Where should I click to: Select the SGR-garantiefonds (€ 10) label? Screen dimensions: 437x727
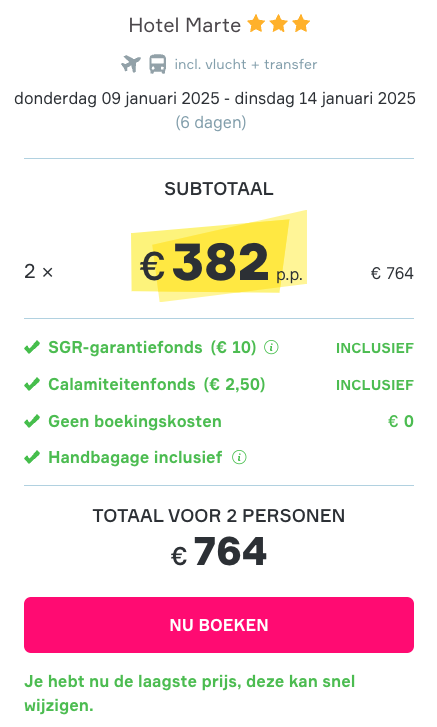152,347
